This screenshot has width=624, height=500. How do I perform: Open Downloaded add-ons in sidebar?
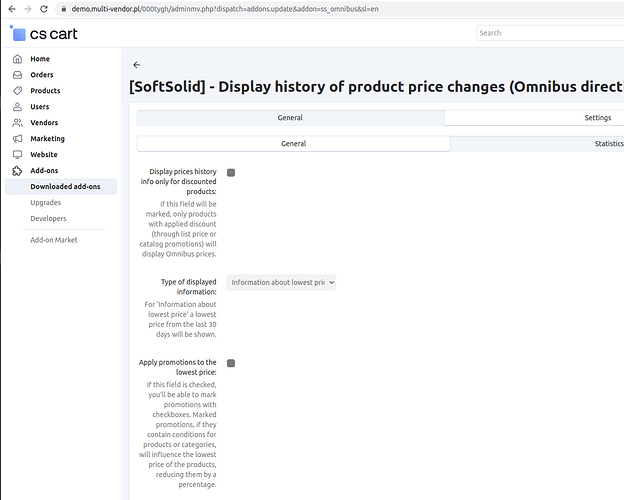click(x=65, y=187)
